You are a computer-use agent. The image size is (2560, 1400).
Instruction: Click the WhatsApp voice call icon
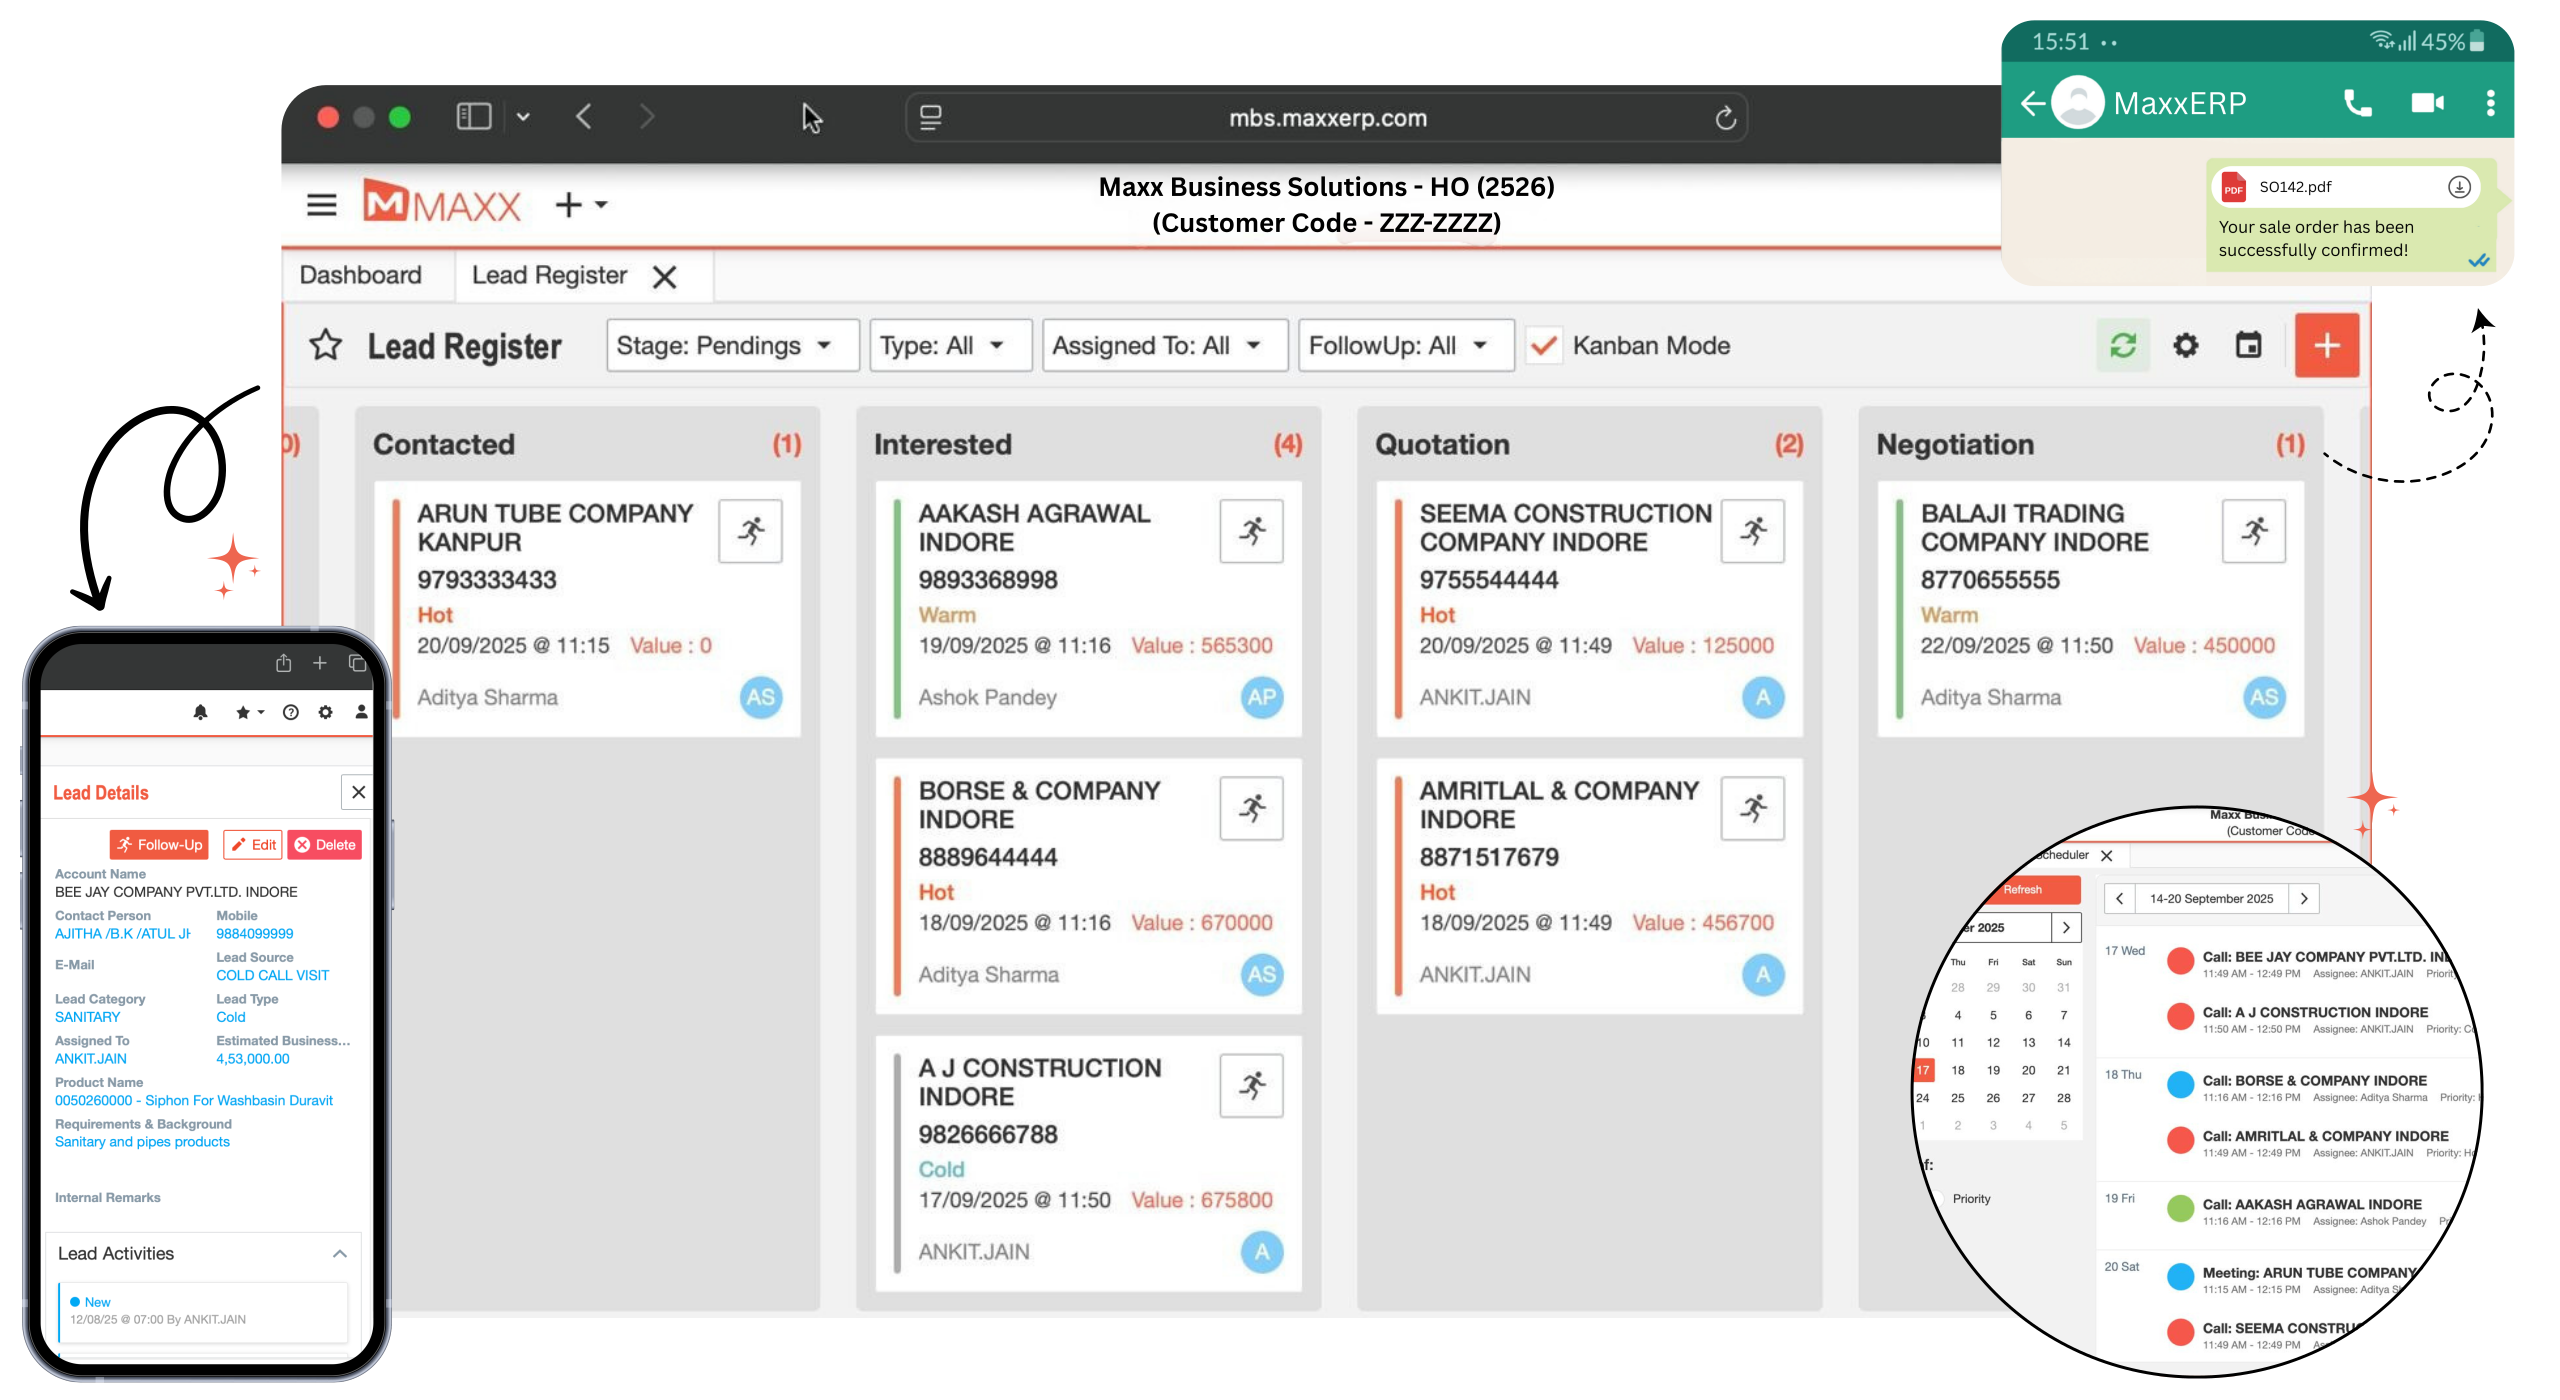2357,103
